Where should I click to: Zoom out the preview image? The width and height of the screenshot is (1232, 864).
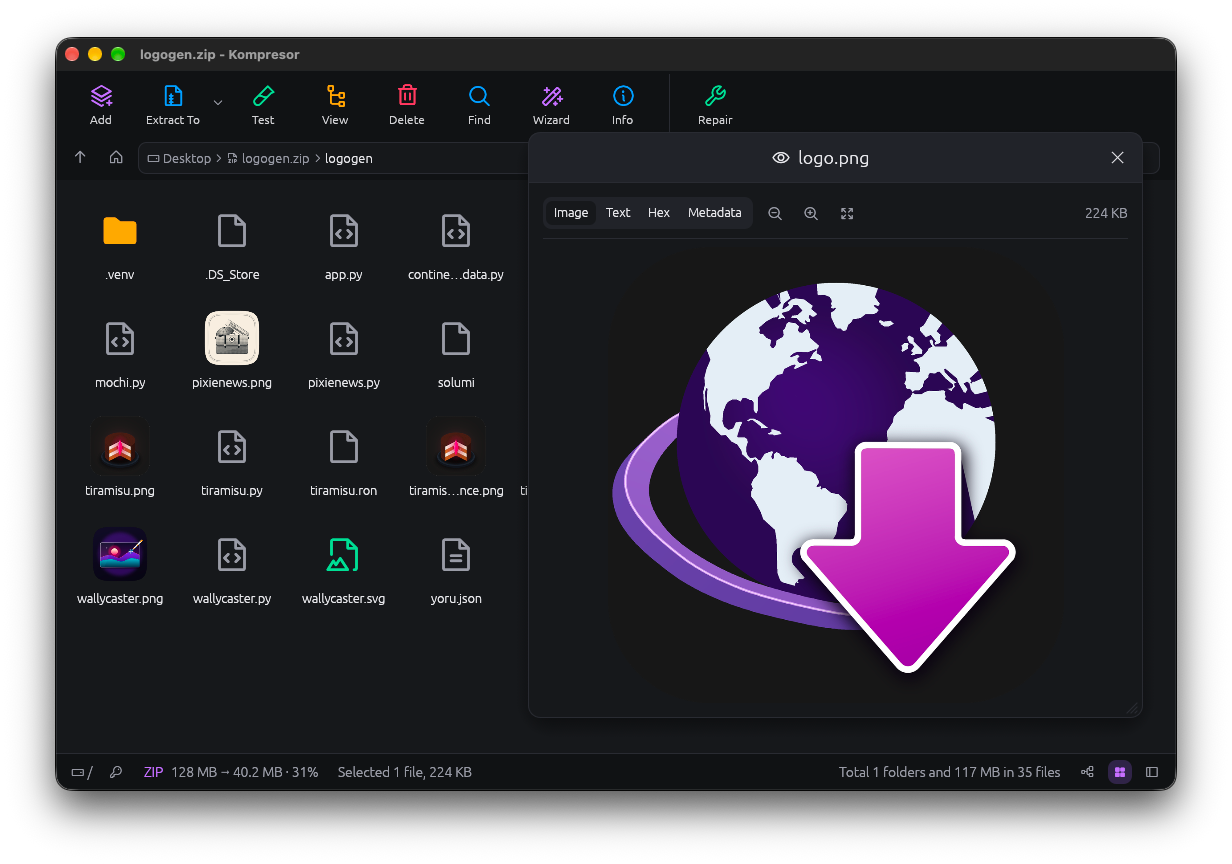click(x=775, y=213)
